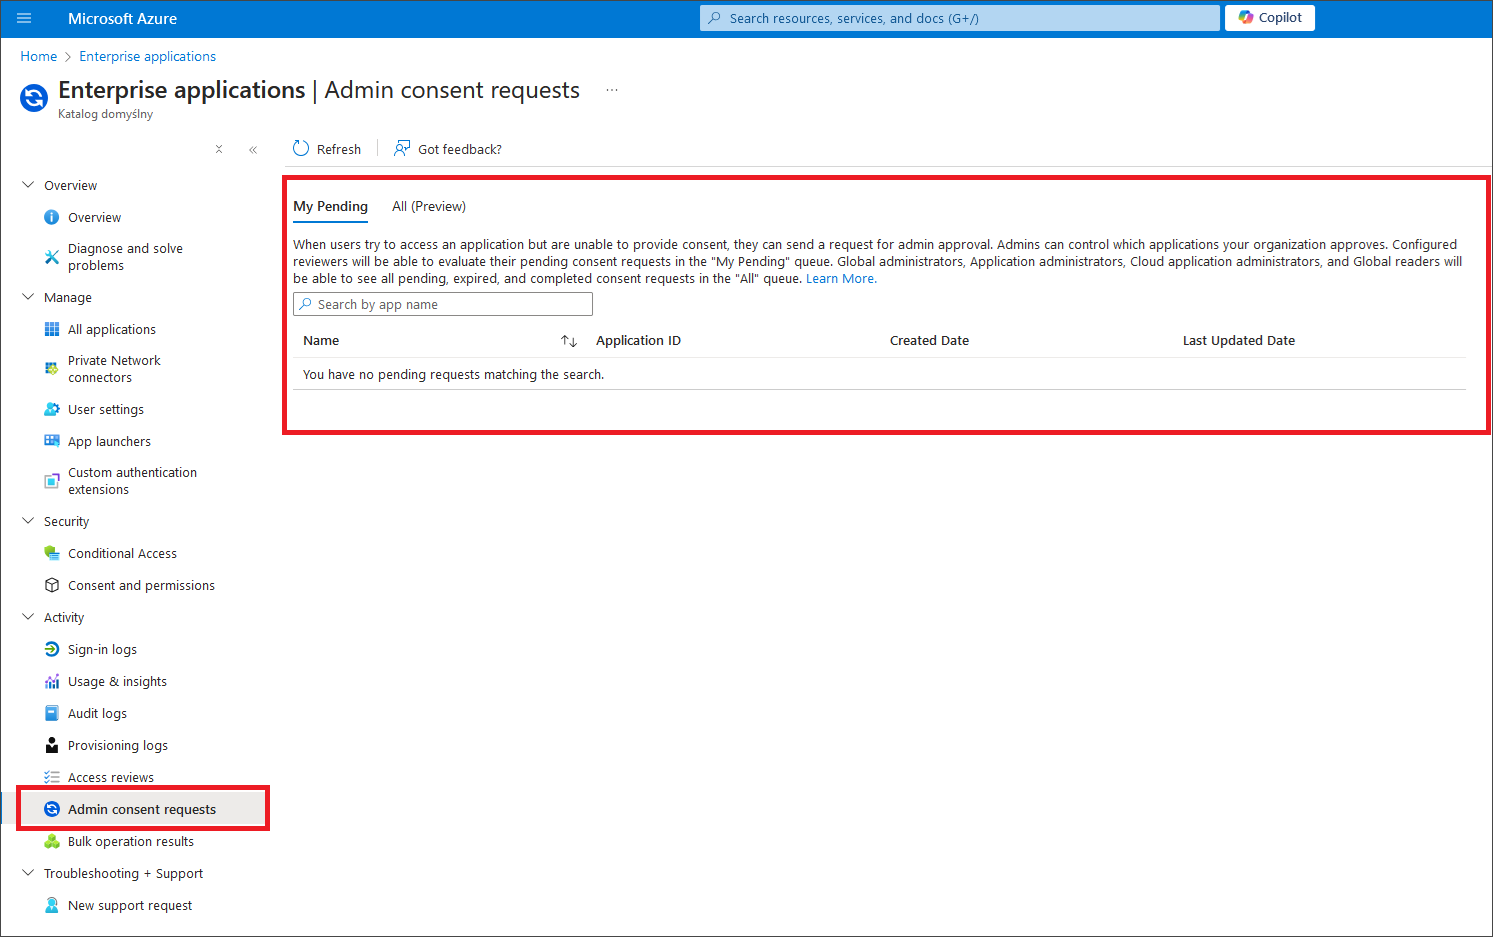Collapse the Overview section chevron
The width and height of the screenshot is (1493, 937).
[x=28, y=185]
